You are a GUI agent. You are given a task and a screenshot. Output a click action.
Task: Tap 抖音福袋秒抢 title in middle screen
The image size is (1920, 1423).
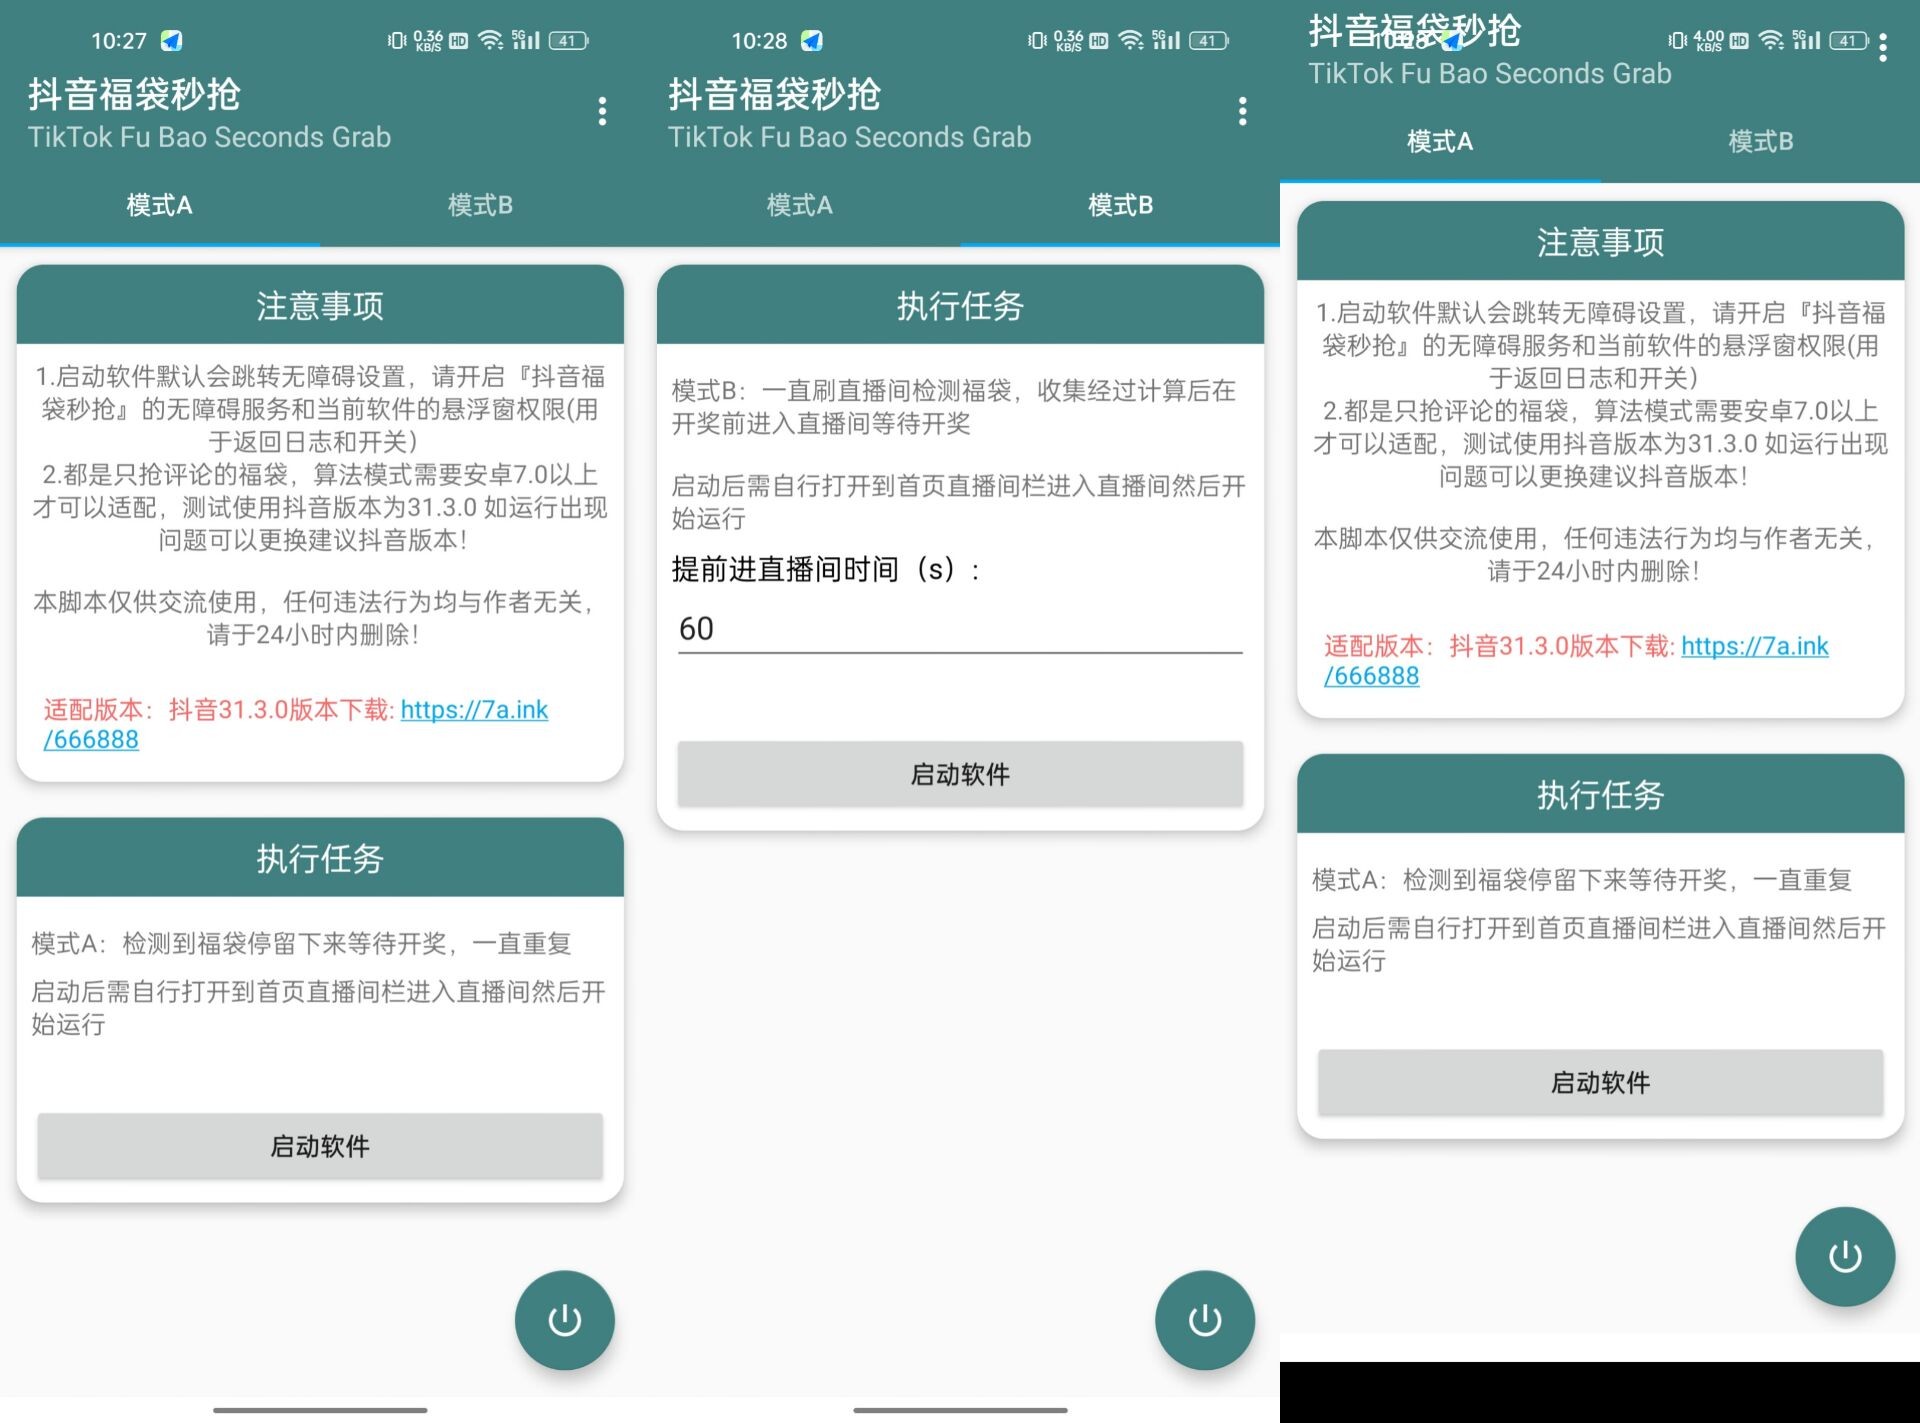click(774, 94)
